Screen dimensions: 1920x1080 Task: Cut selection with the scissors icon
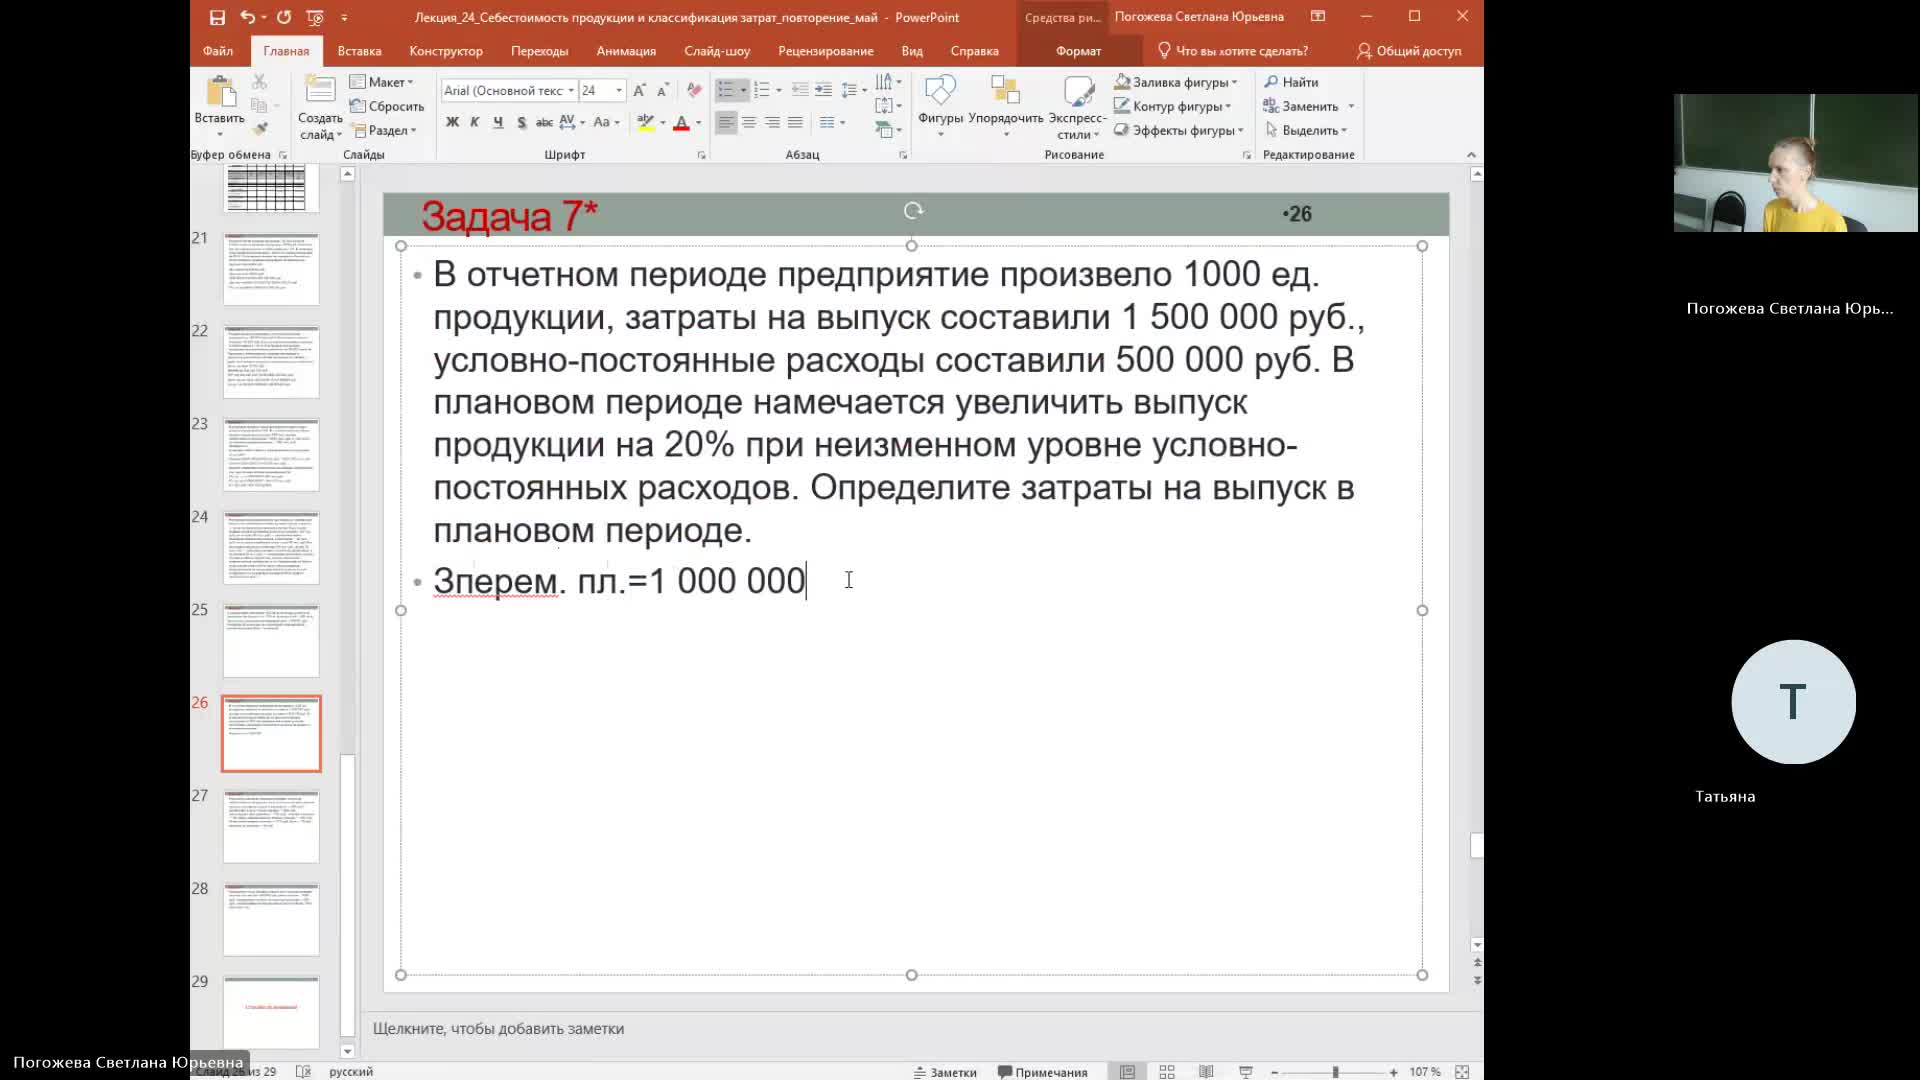pos(259,82)
